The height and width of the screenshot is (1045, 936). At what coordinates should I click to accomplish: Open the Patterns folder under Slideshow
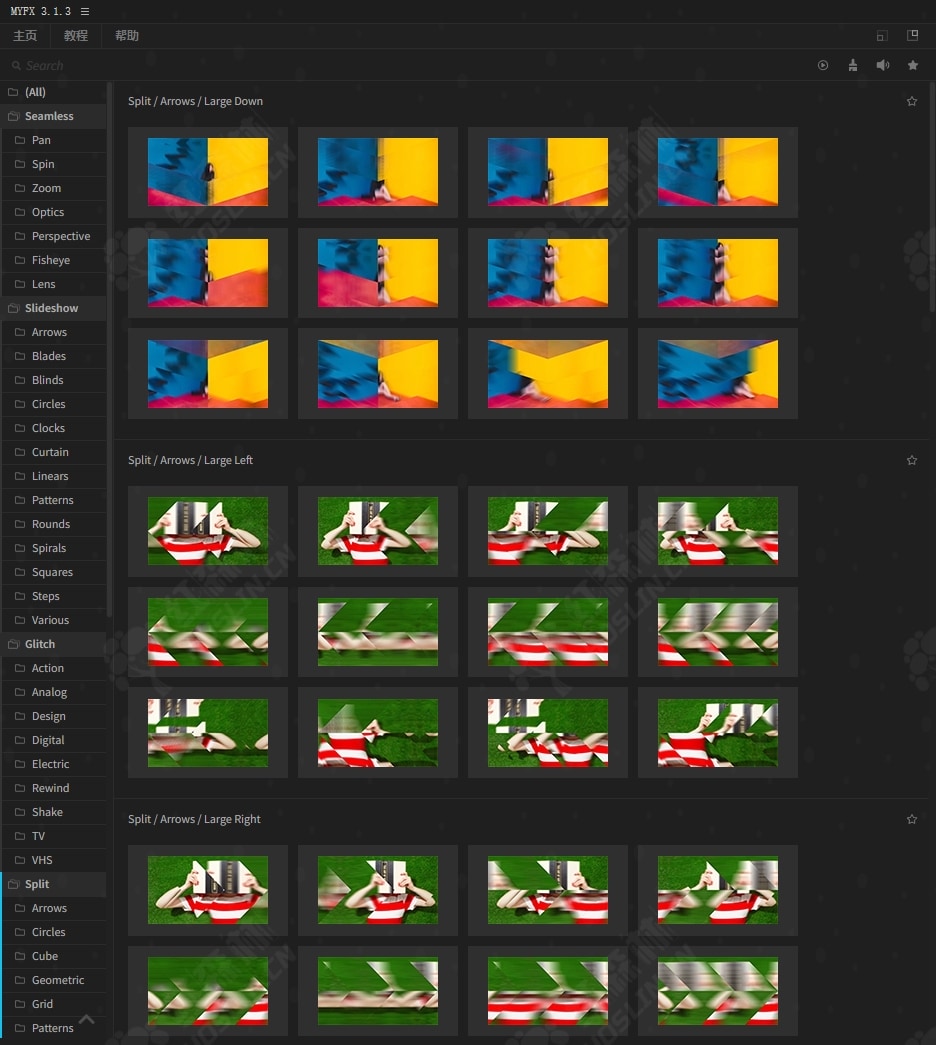(54, 500)
